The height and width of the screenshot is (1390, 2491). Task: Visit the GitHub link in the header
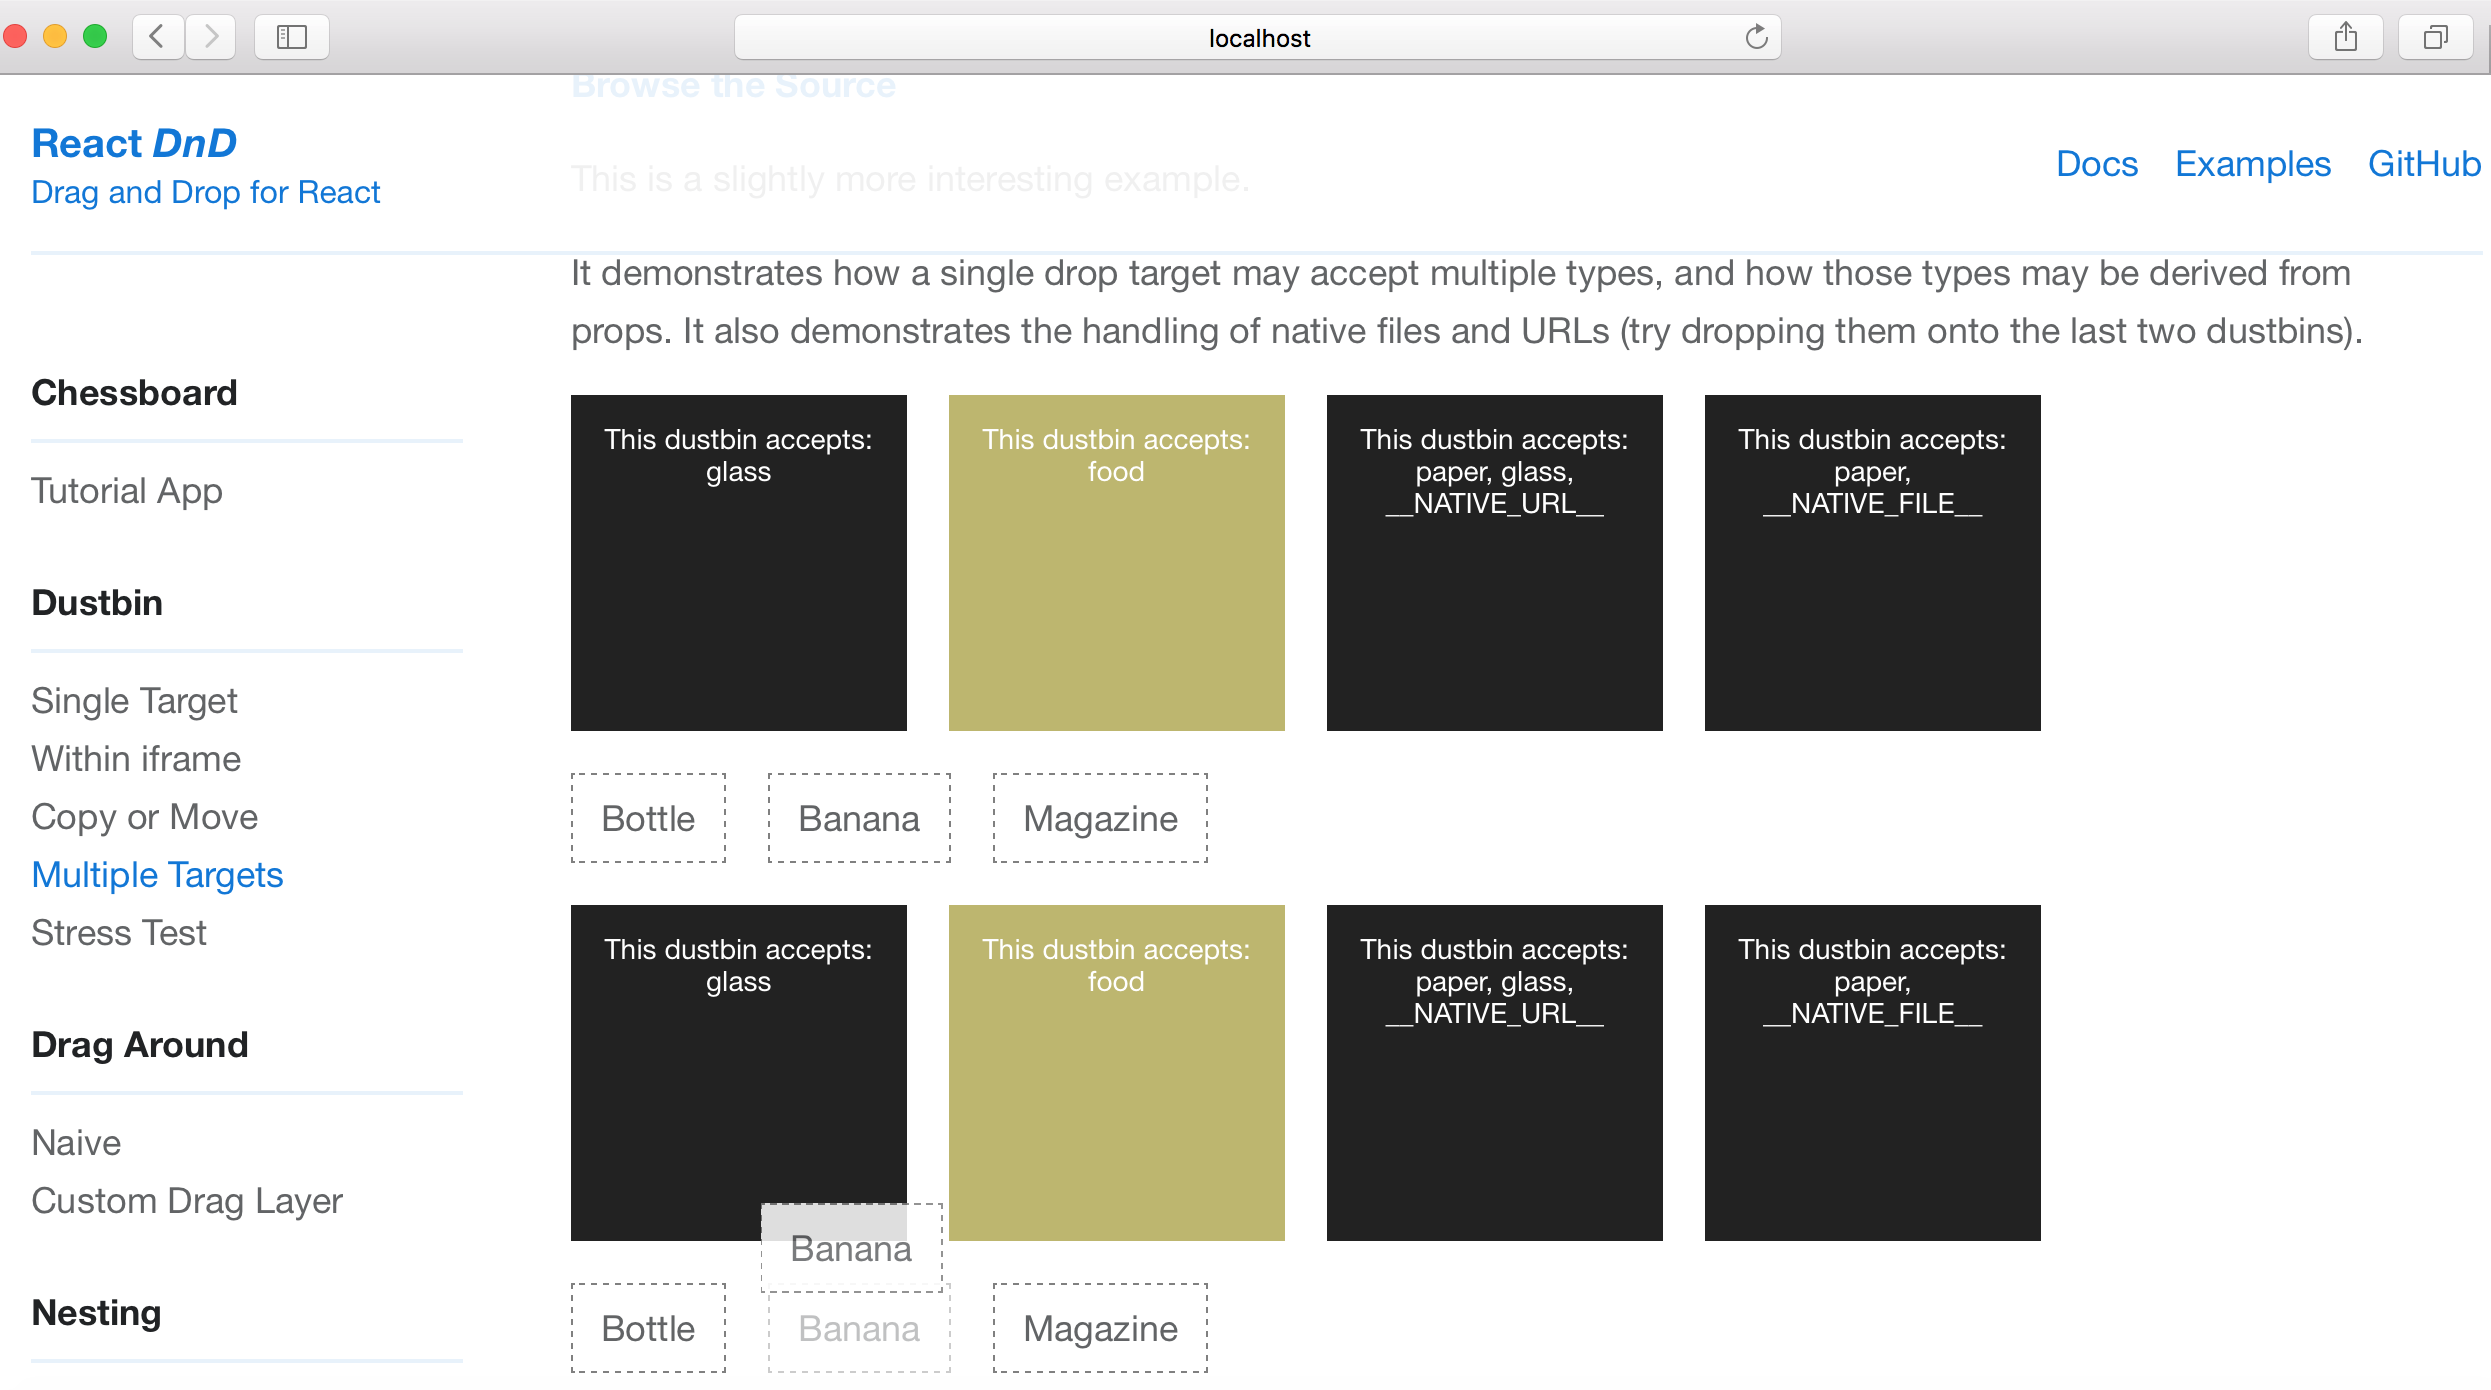2423,164
